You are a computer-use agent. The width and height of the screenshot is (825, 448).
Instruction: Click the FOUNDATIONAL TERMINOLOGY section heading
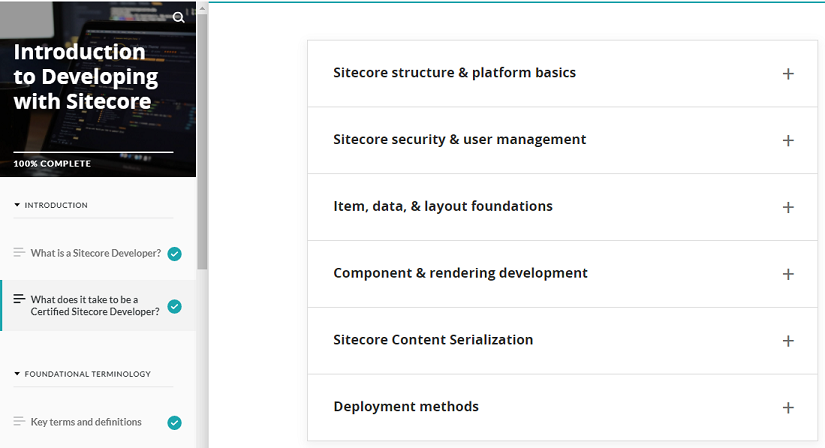click(x=87, y=374)
